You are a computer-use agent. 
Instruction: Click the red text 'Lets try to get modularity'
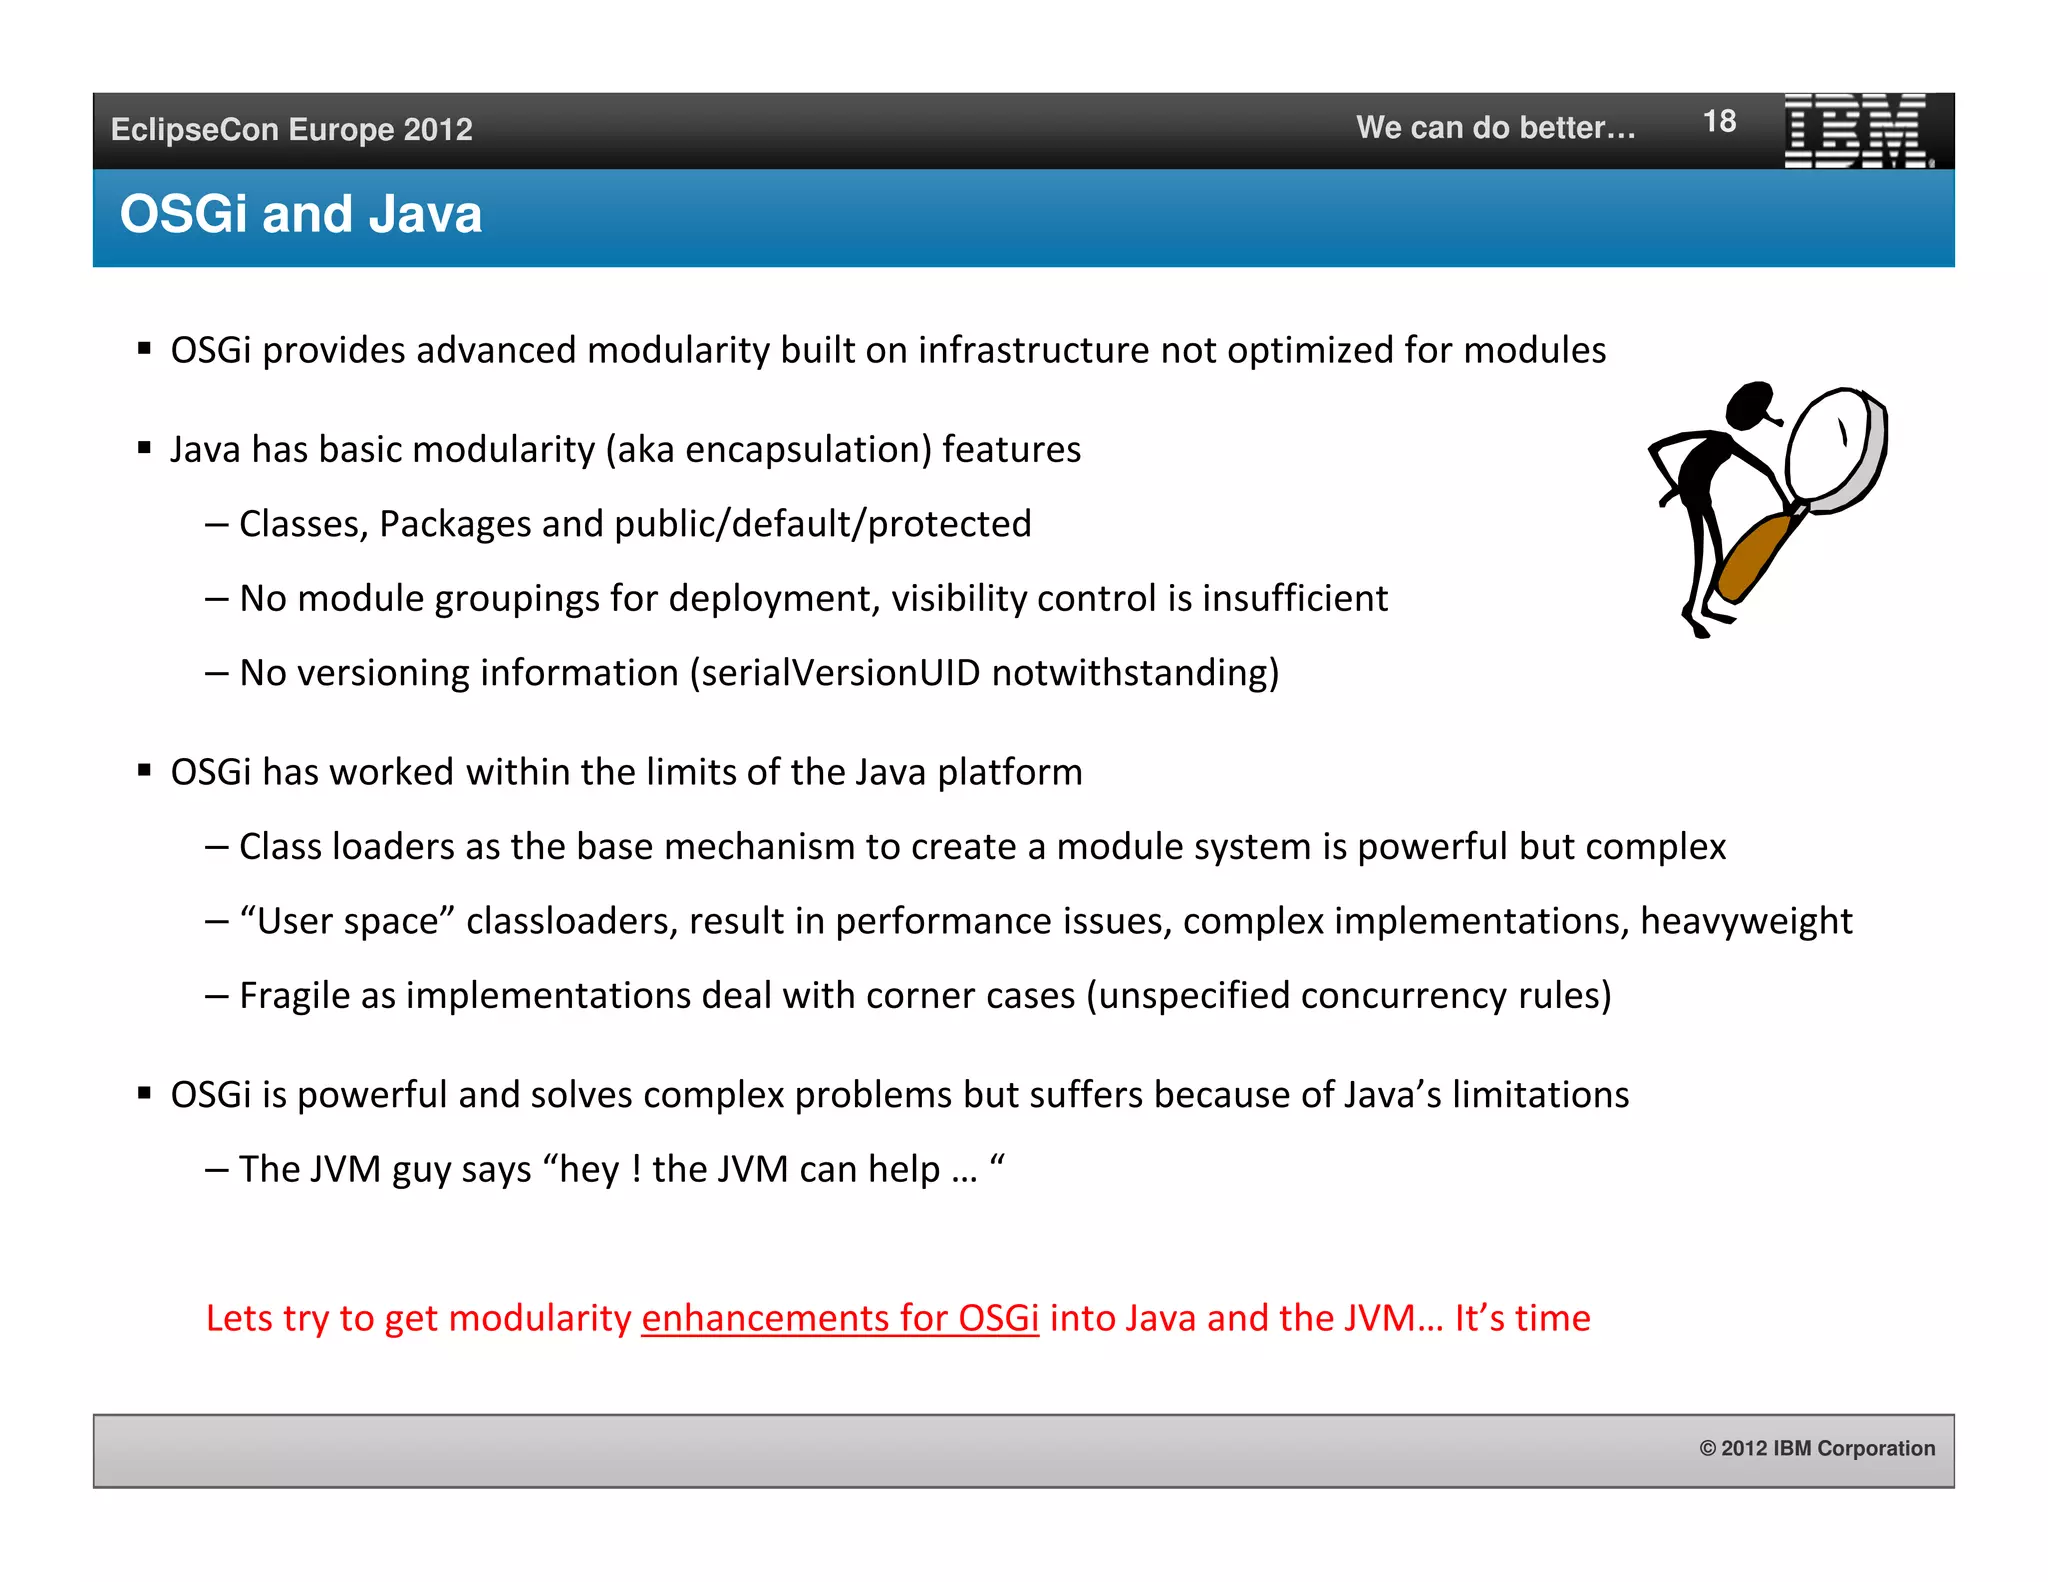coord(419,1318)
